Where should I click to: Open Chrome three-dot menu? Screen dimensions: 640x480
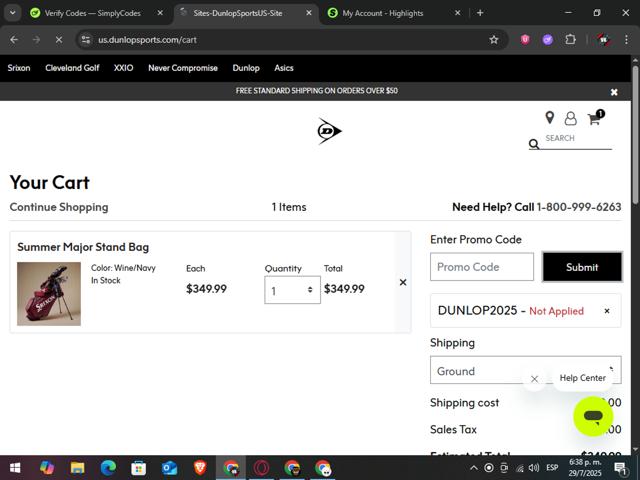coord(626,40)
